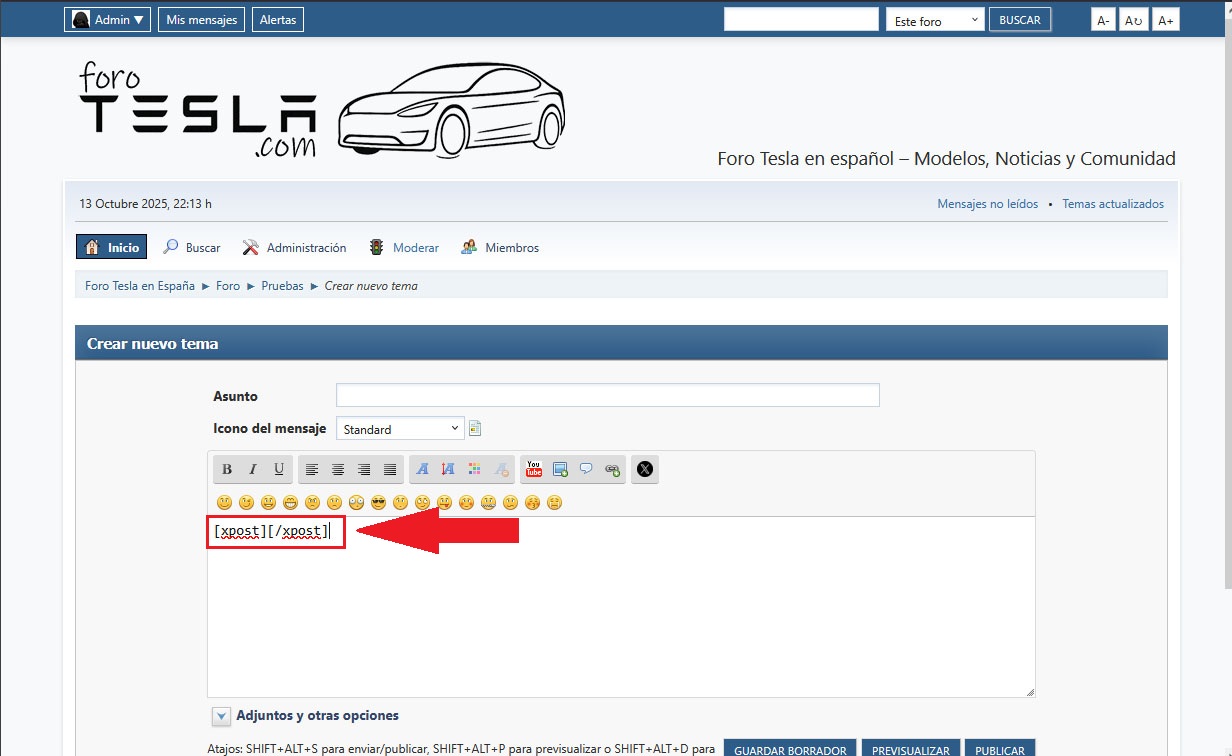Insert a quote using the speech bubble icon
1232x756 pixels.
(586, 469)
